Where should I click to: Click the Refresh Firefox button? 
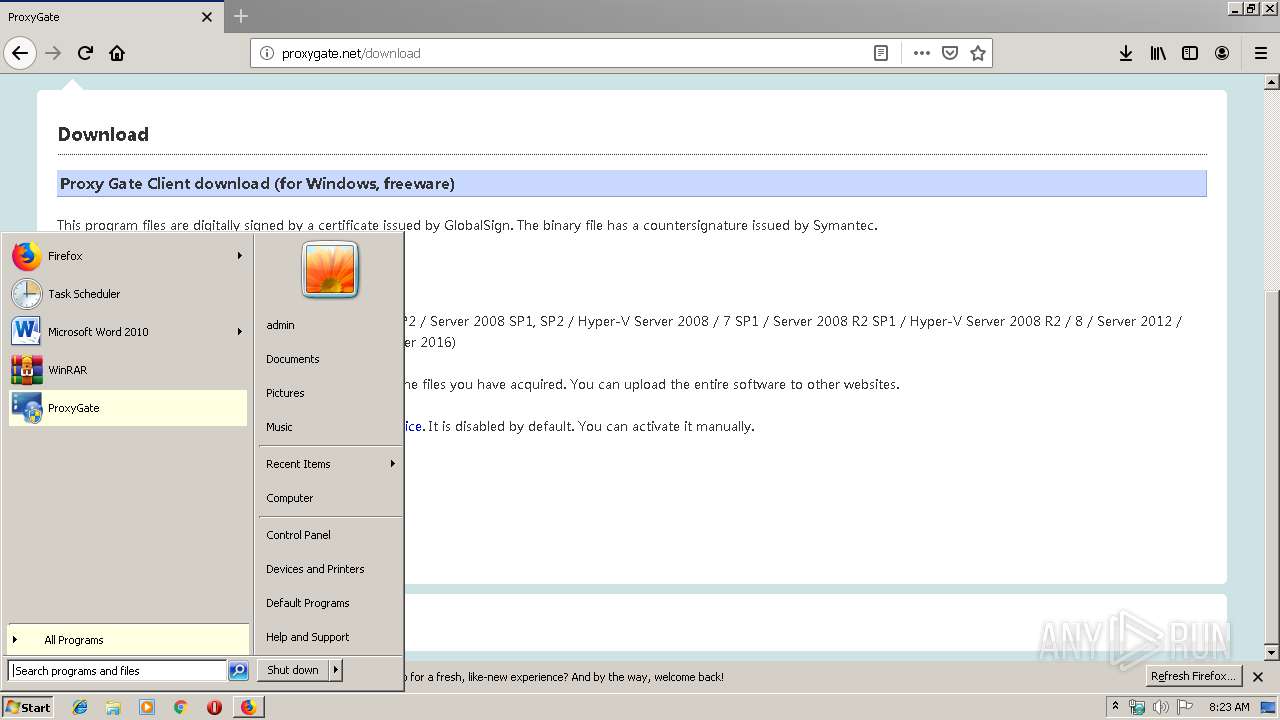(1194, 676)
